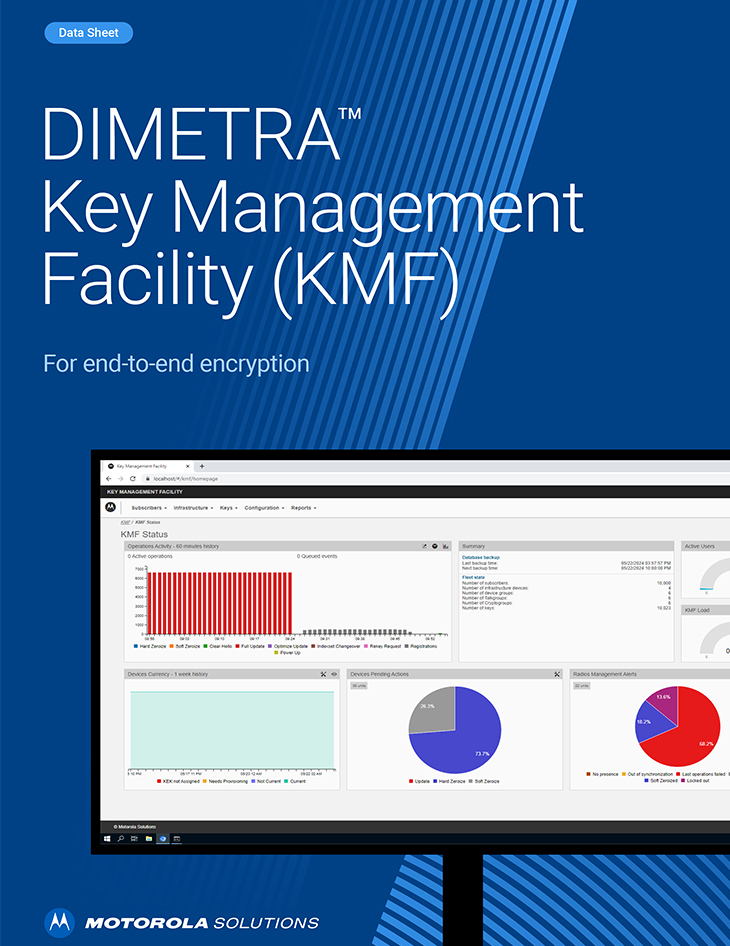This screenshot has height=946, width=730.
Task: Reload the KMF page
Action: [133, 478]
